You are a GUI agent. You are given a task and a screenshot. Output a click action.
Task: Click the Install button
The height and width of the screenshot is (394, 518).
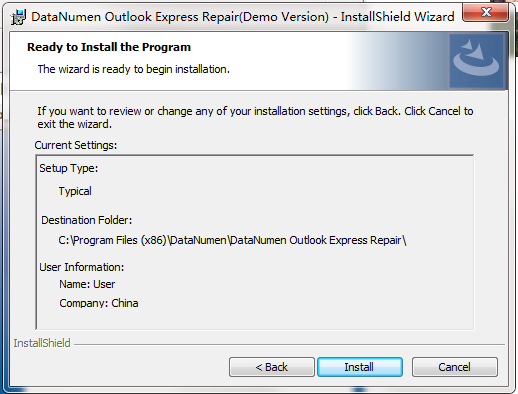(x=360, y=367)
